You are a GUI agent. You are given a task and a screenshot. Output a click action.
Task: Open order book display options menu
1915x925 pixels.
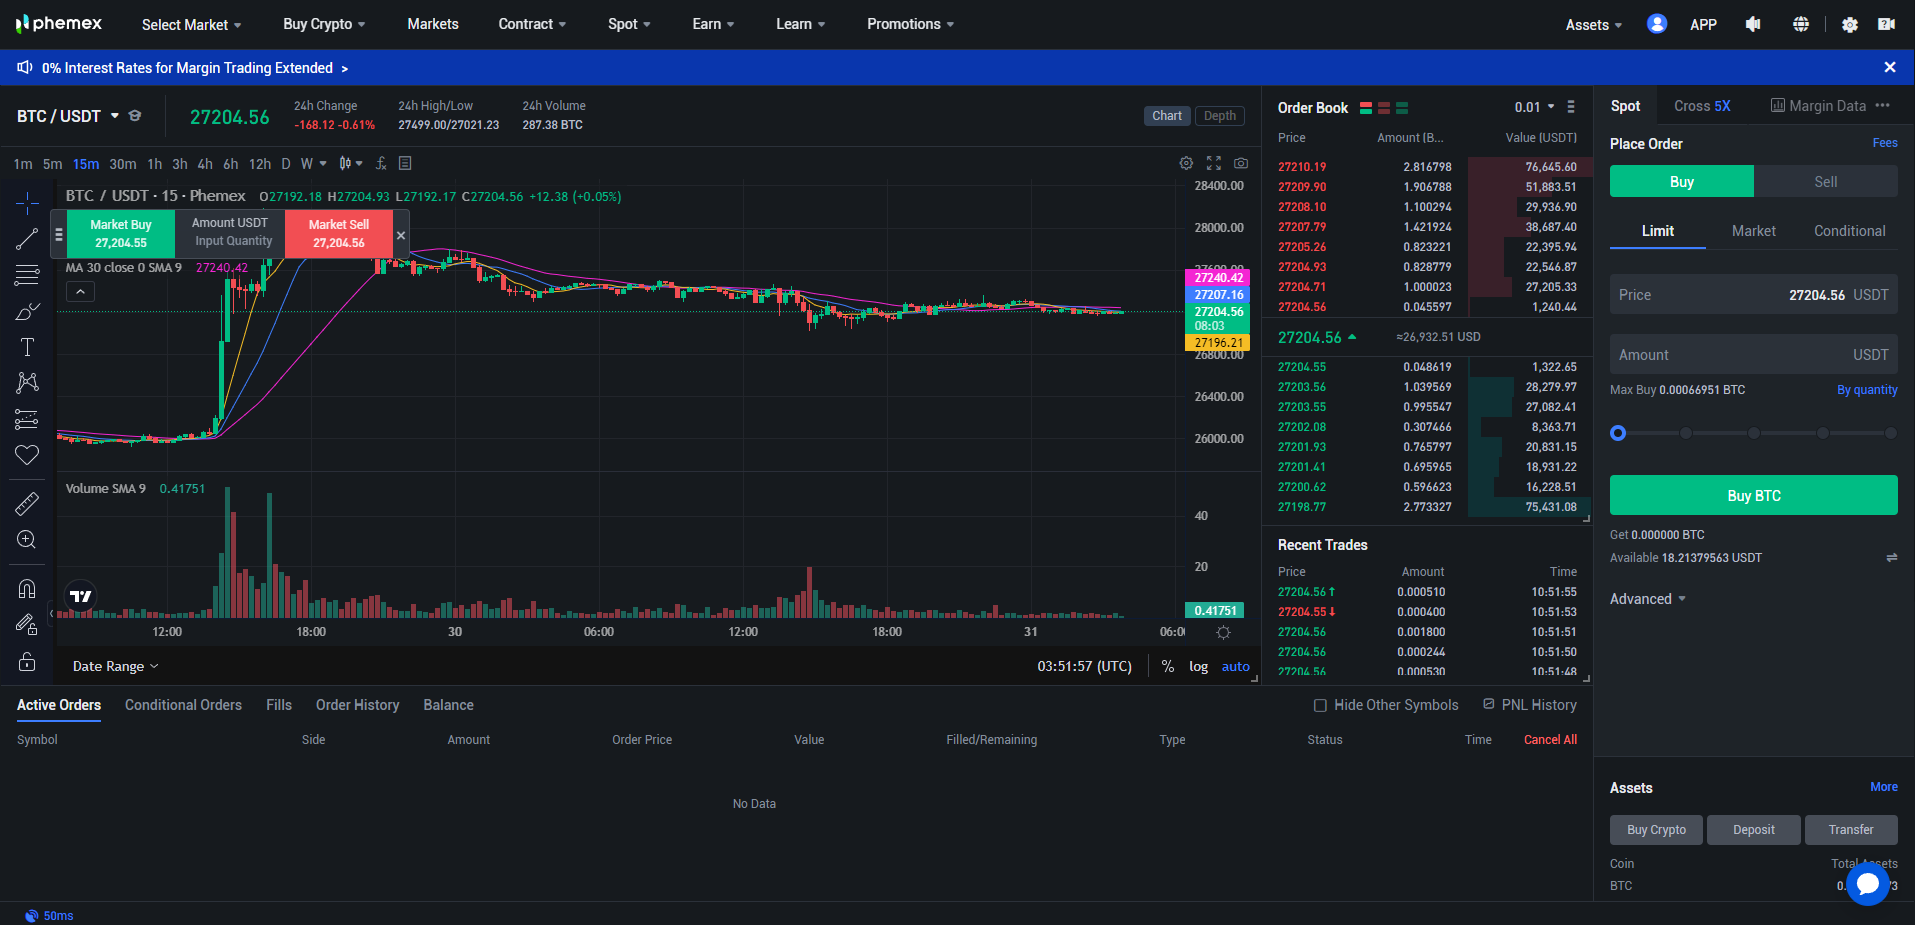click(1571, 107)
